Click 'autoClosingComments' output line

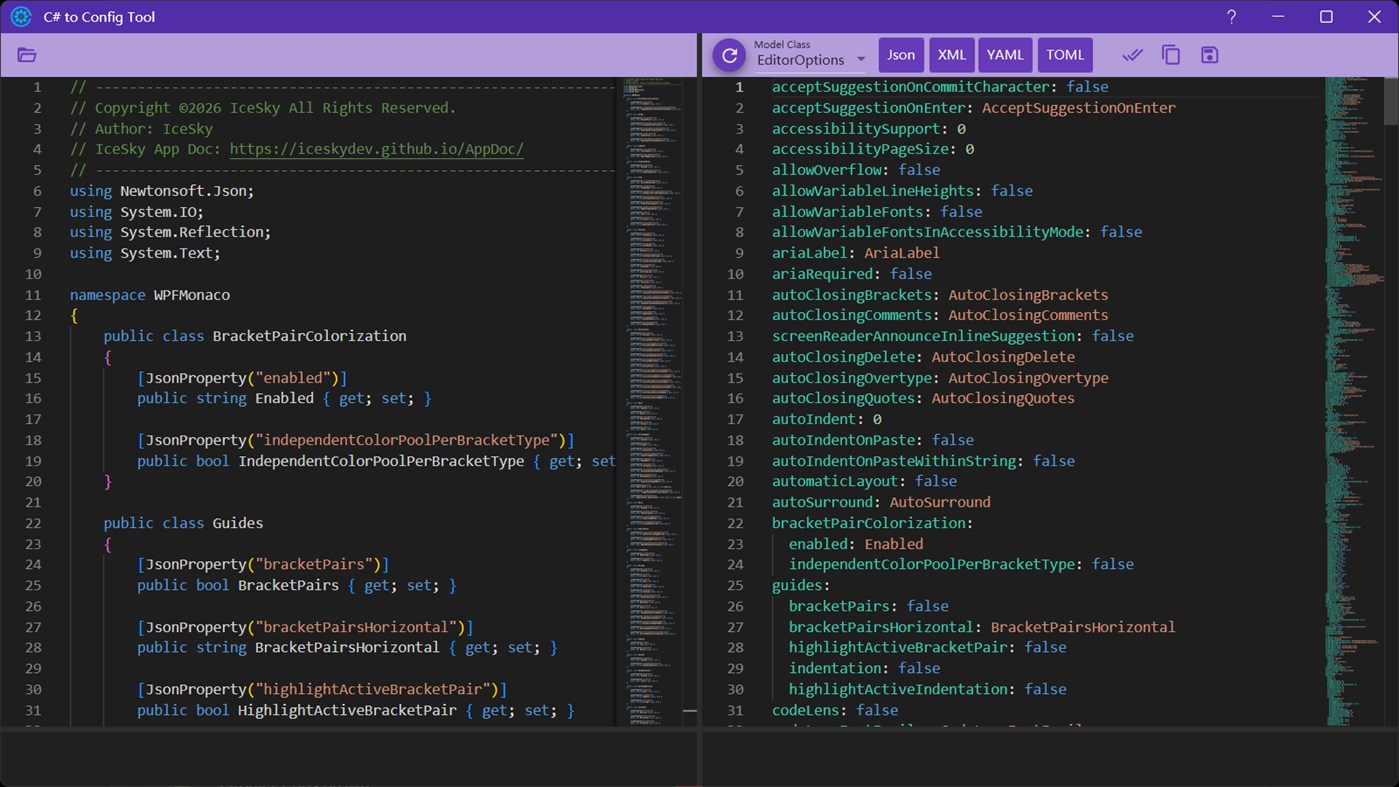click(x=940, y=315)
